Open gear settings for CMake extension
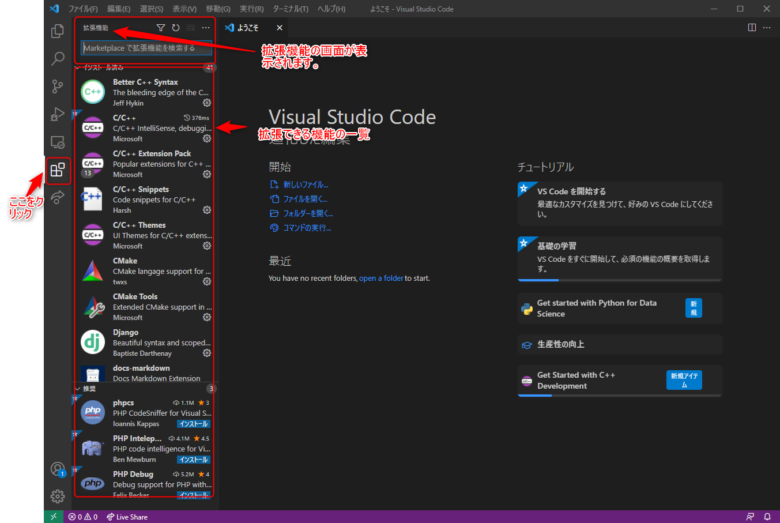 (x=207, y=282)
